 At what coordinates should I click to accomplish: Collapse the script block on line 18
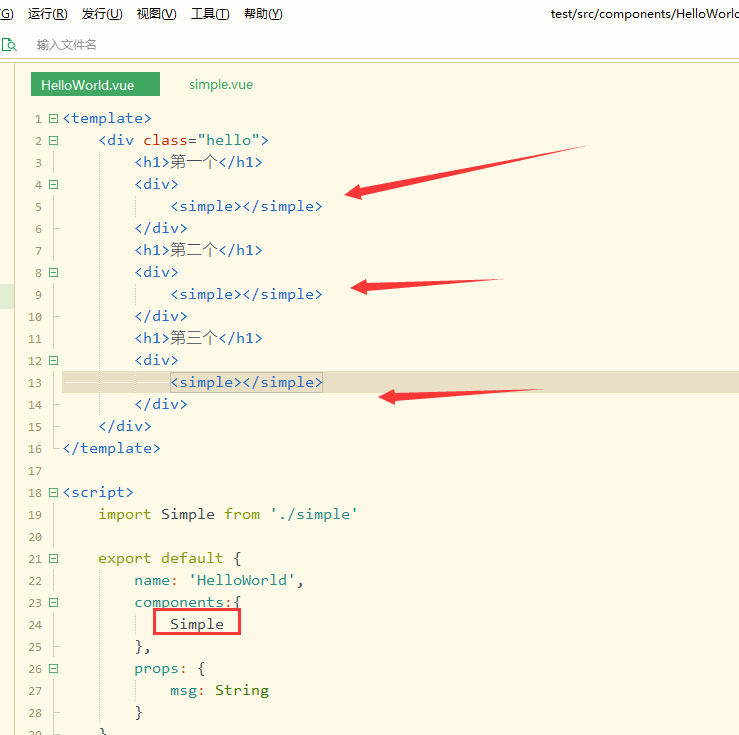click(x=54, y=492)
